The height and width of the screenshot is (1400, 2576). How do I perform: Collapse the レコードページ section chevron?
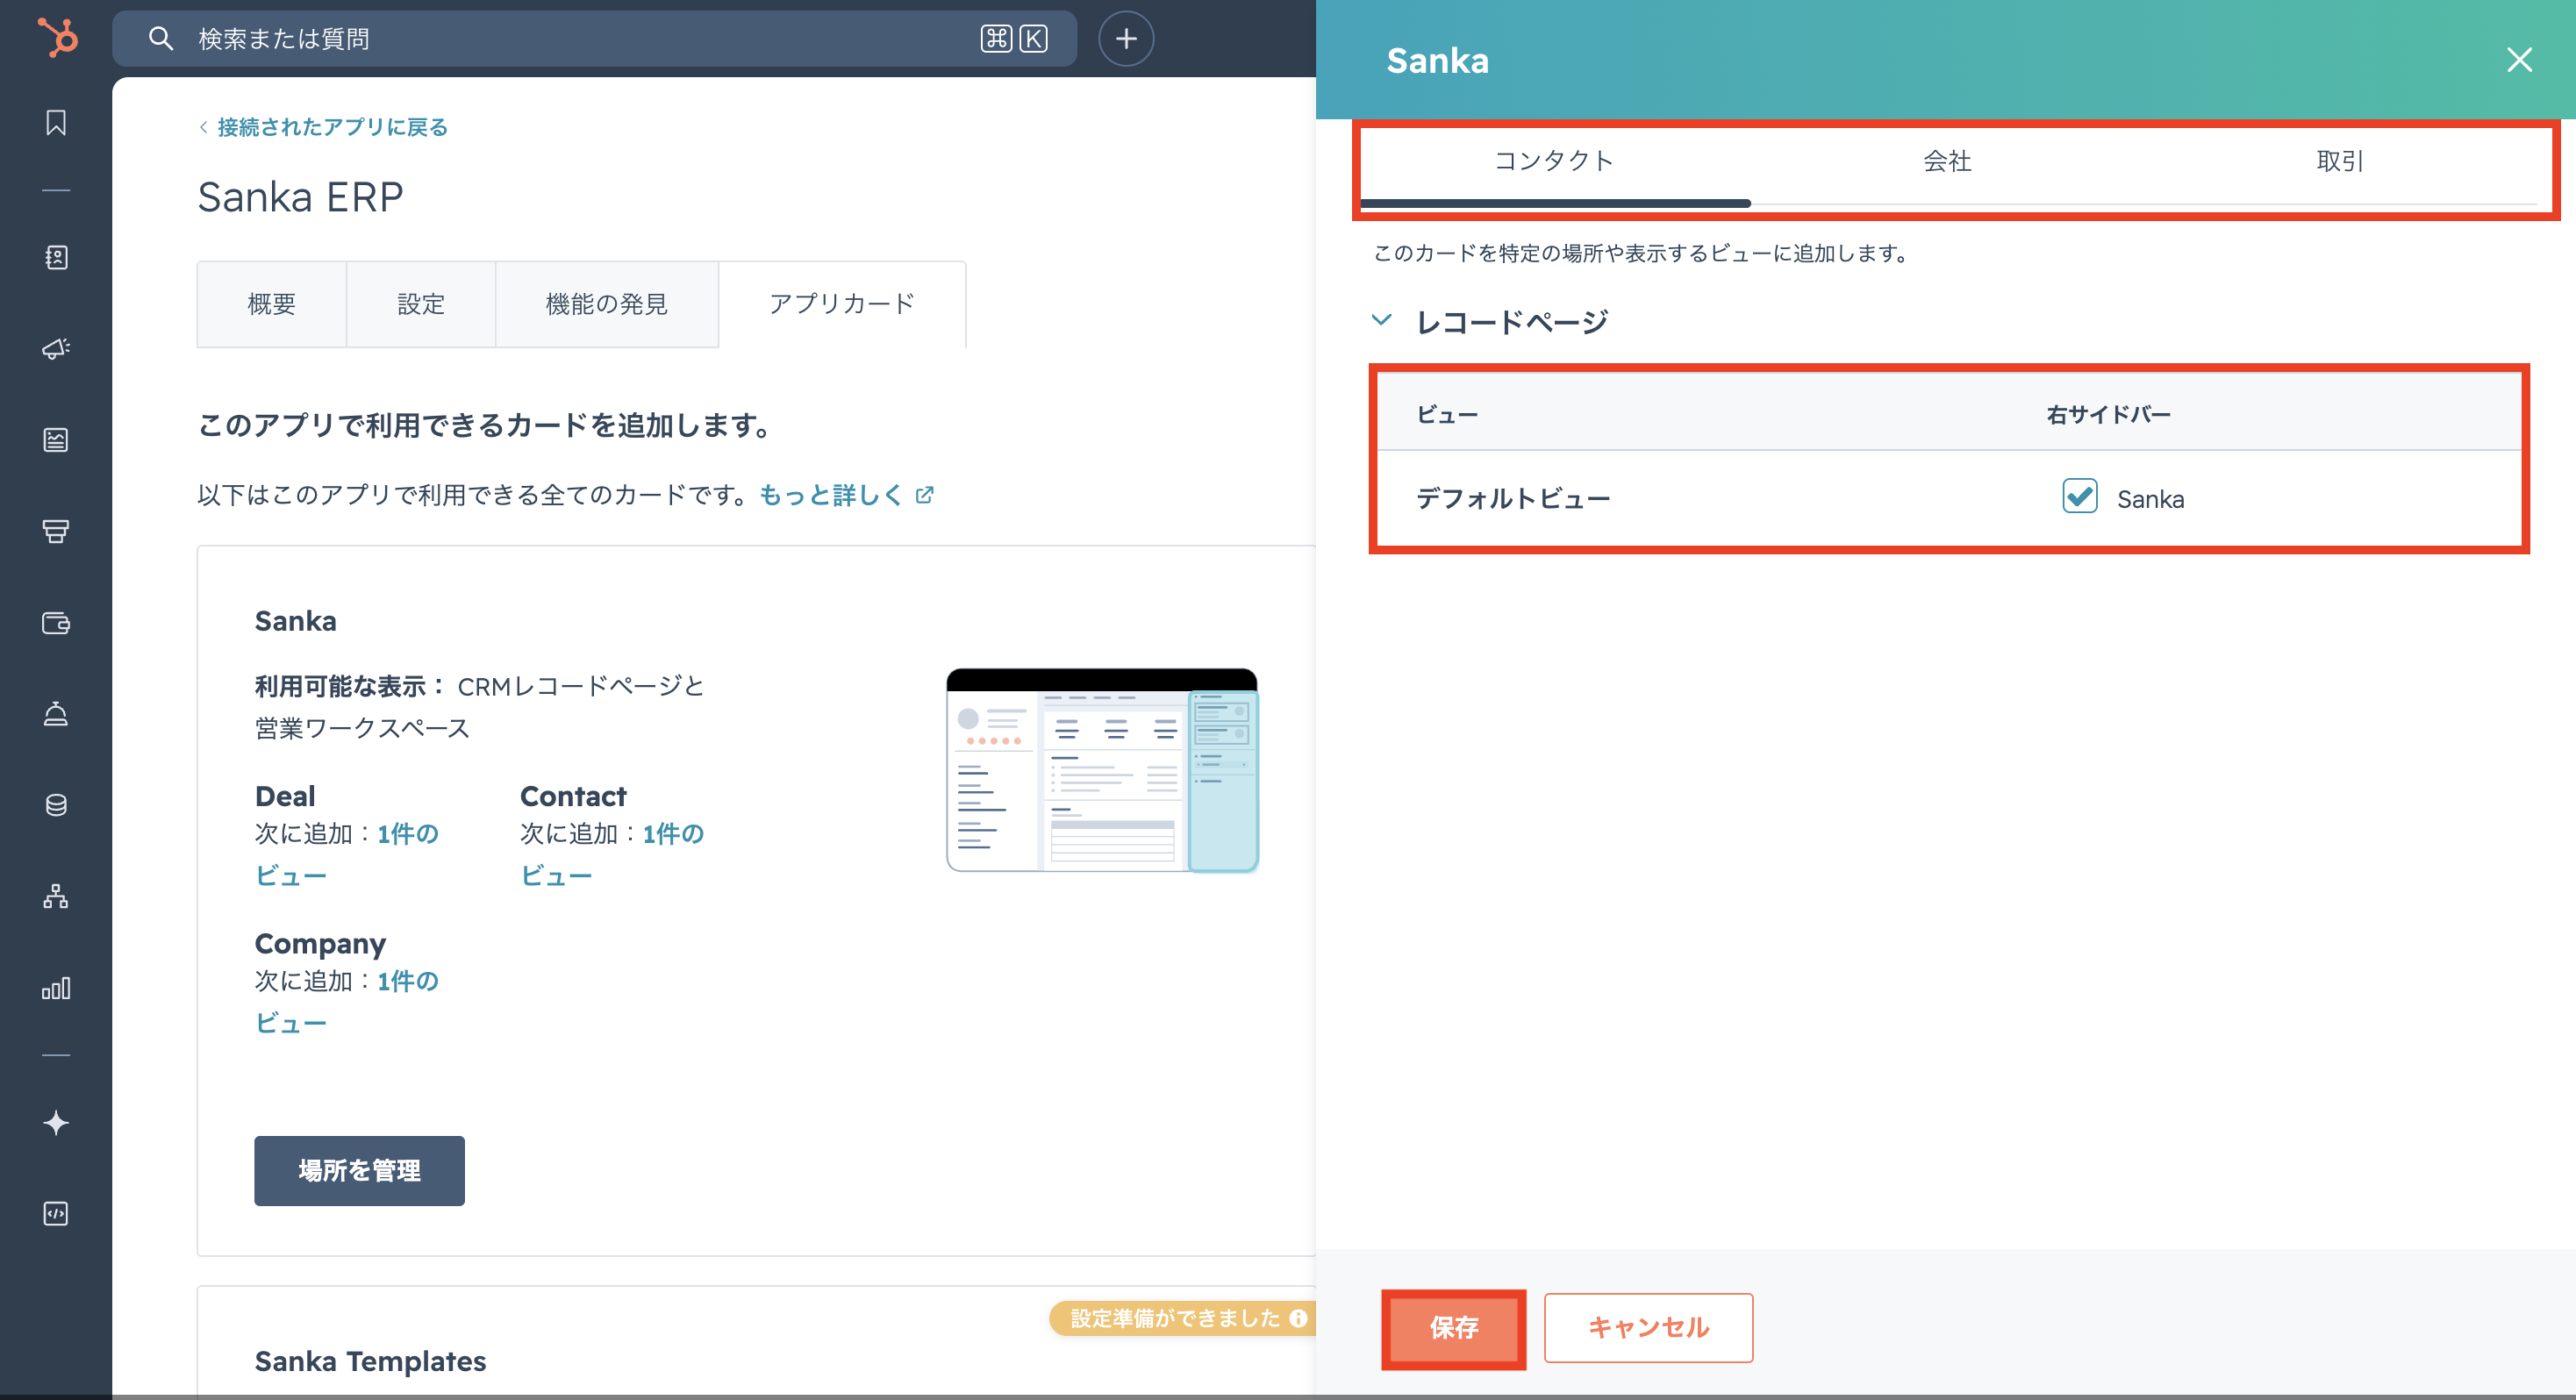click(x=1381, y=321)
